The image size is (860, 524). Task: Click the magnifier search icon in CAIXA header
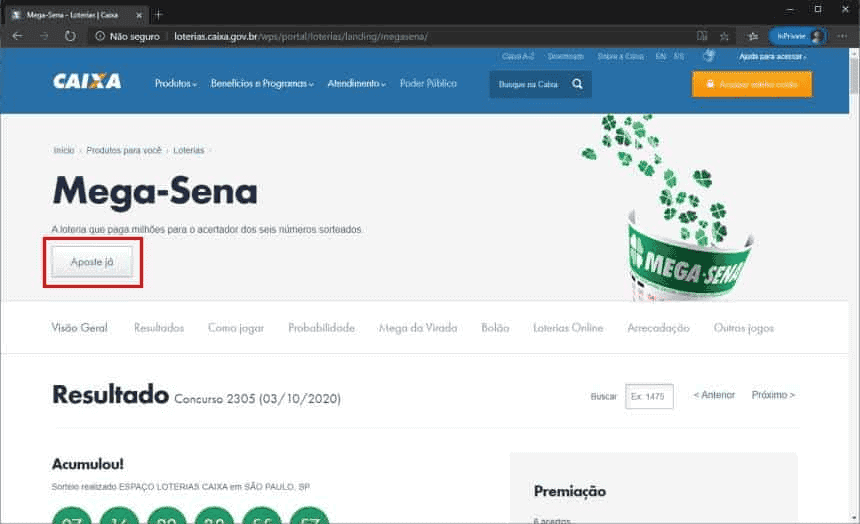pyautogui.click(x=578, y=84)
